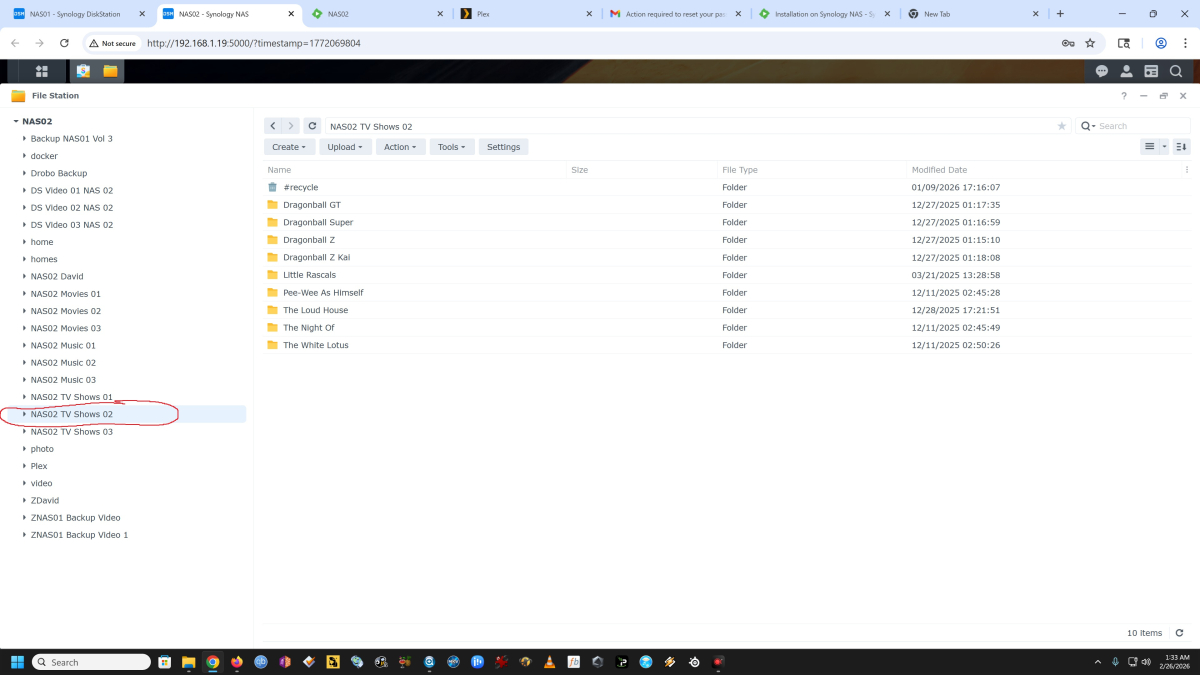Click the File Station icon in DSM taskbar
The width and height of the screenshot is (1200, 675).
(110, 71)
